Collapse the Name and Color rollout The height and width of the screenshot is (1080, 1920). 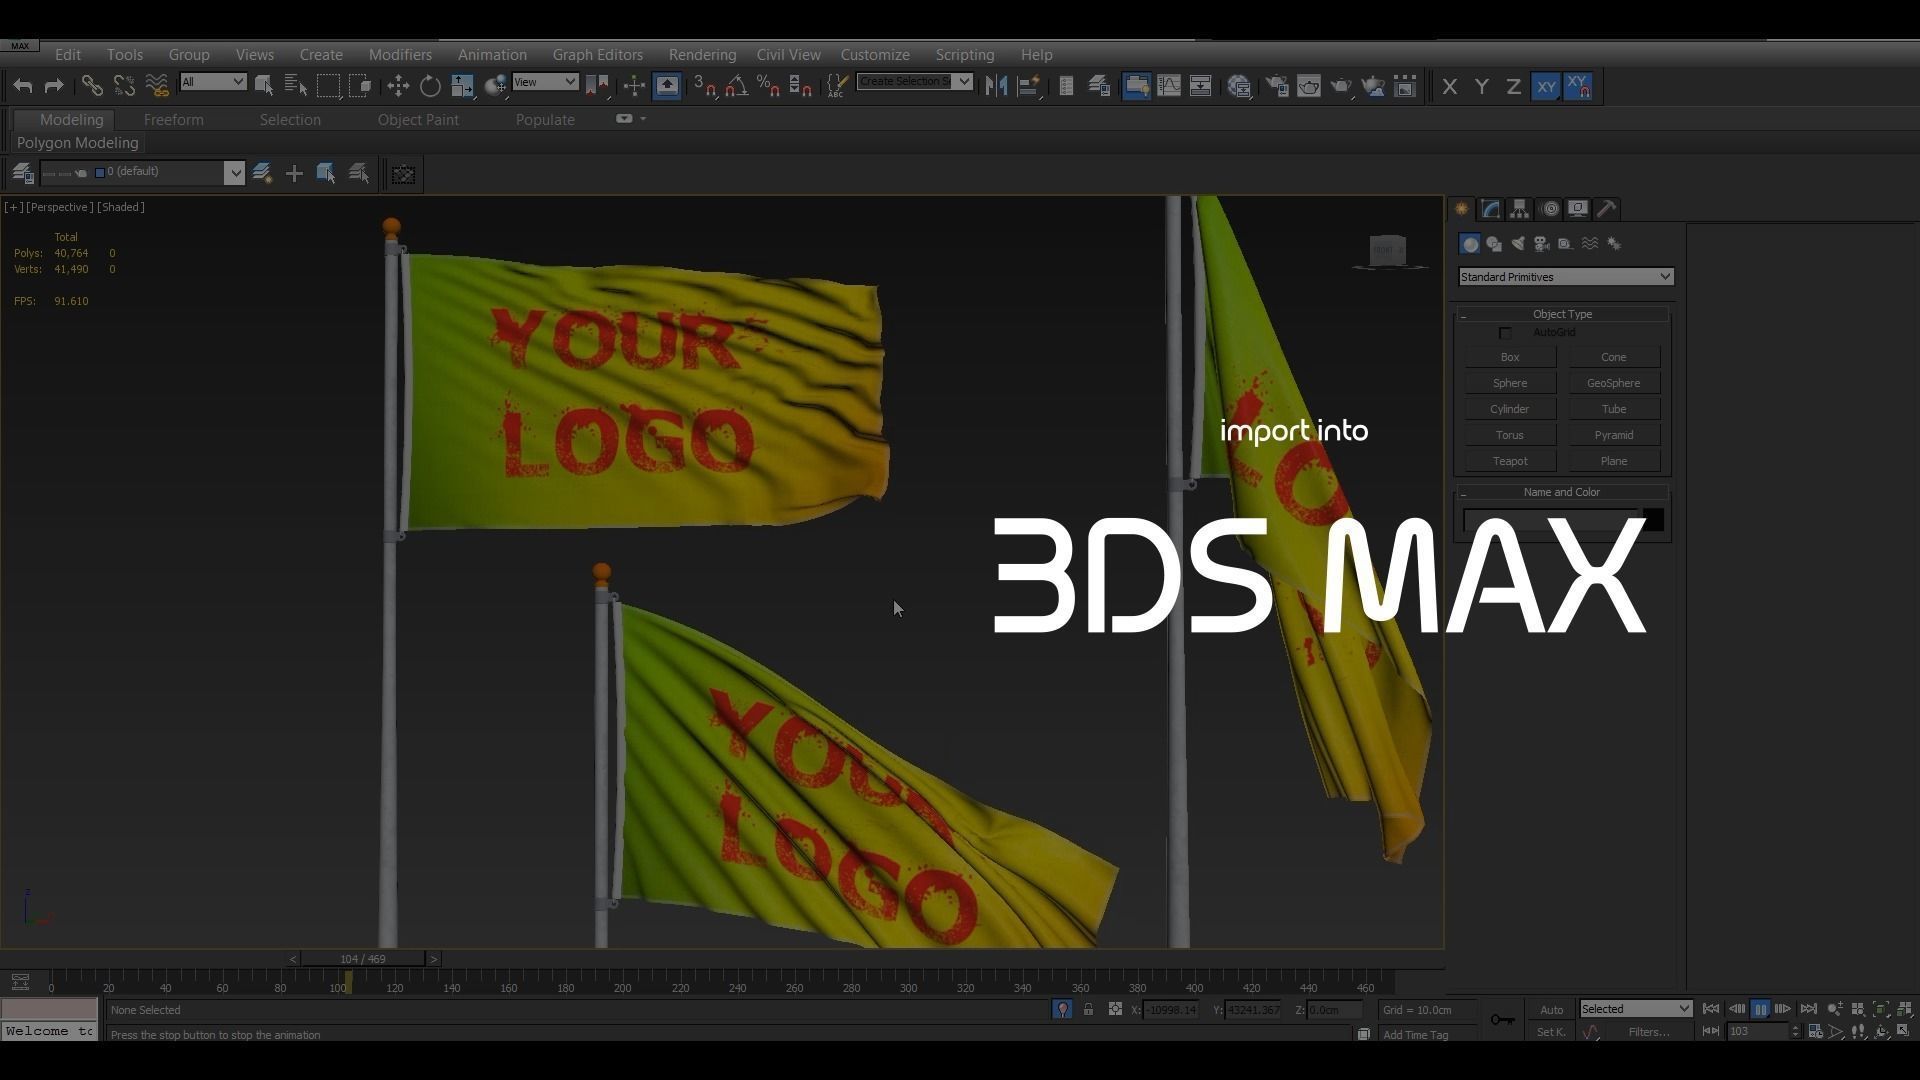(x=1562, y=492)
